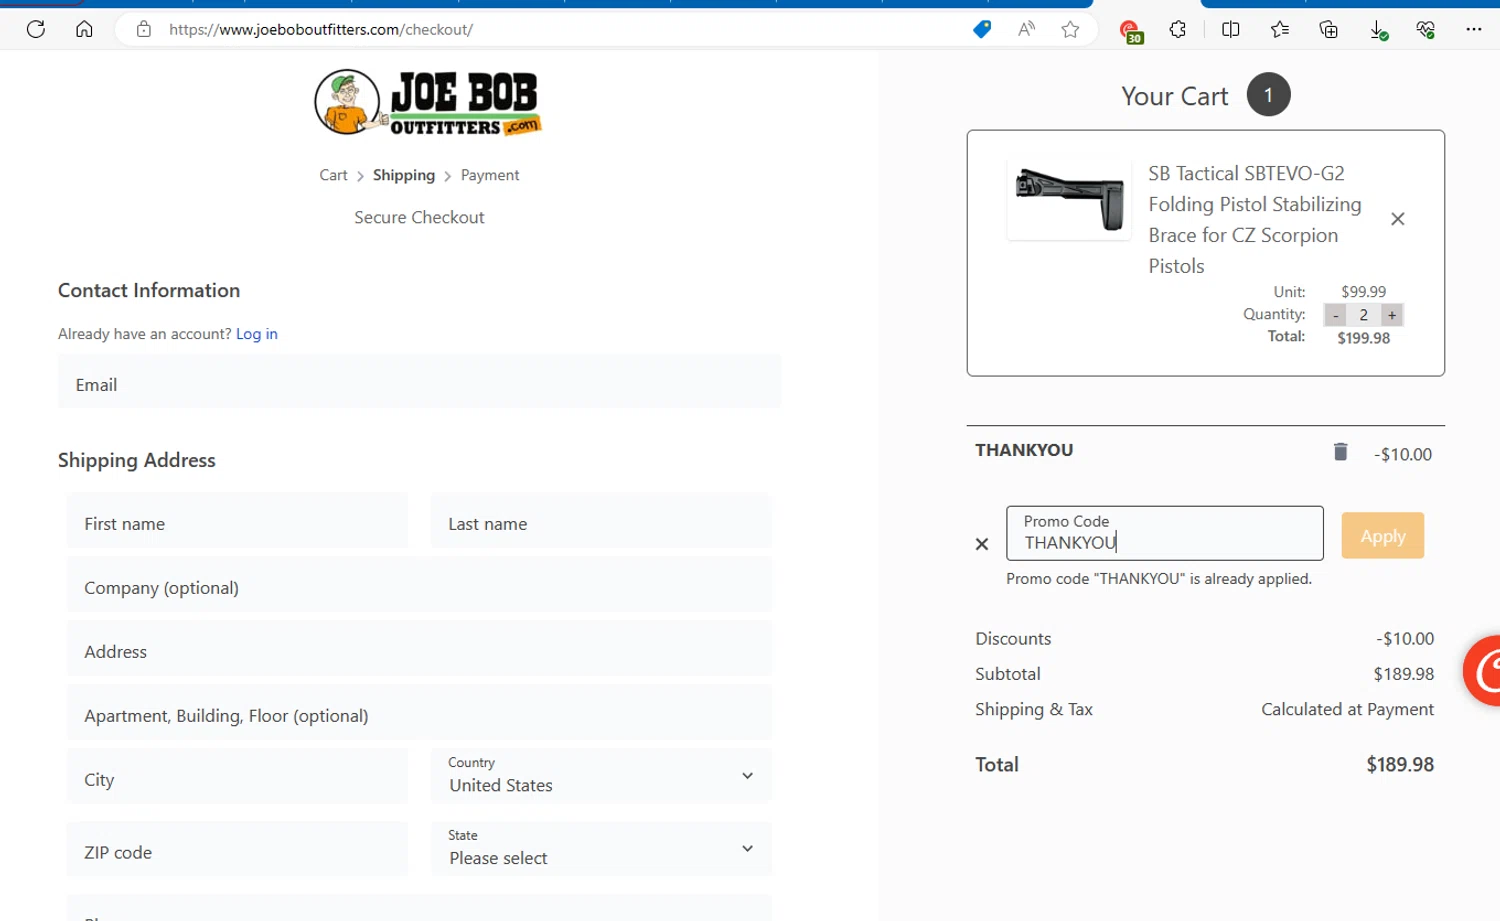Clear promo code field with X icon
This screenshot has height=921, width=1500.
pos(982,544)
